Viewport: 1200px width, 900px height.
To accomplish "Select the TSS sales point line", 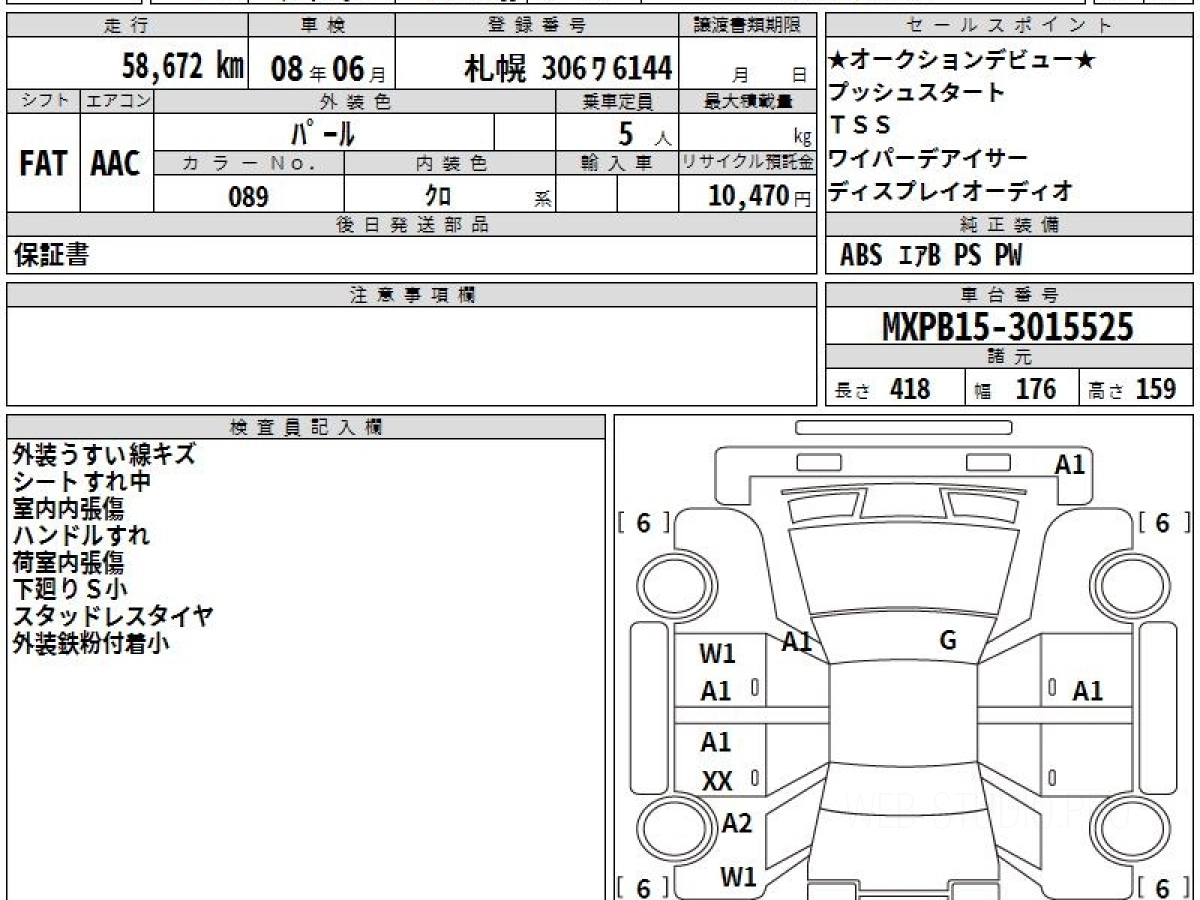I will pos(860,125).
